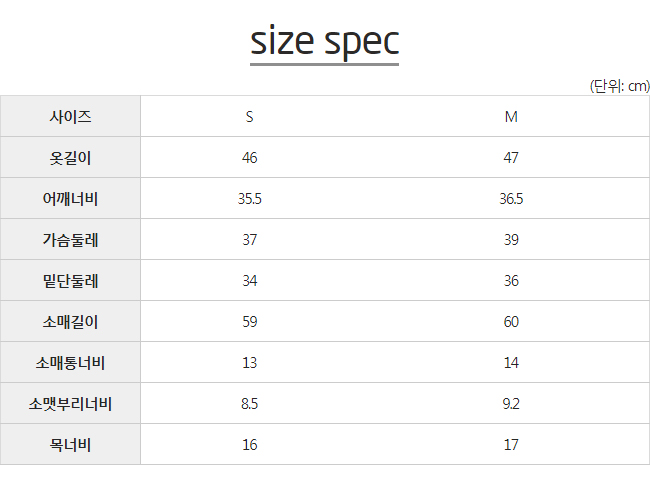The image size is (650, 494).
Task: Click the 목너비 row label
Action: click(70, 445)
